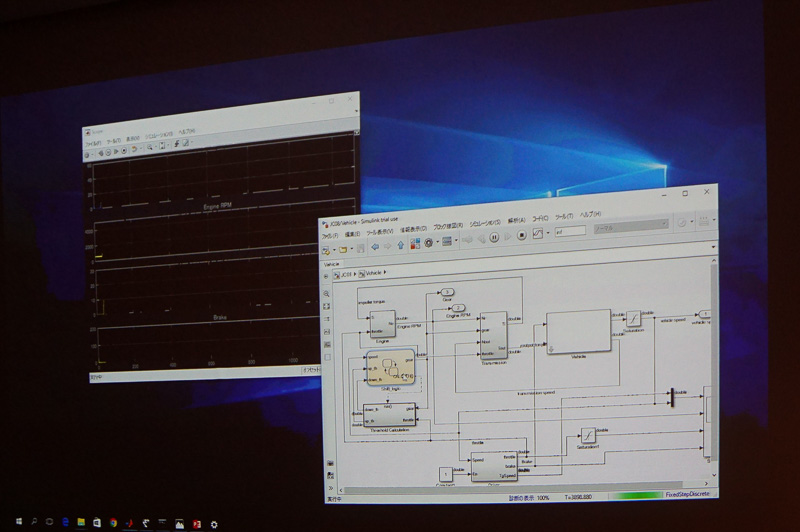Click the Build model icon at toolbar end
Screen dimensions: 800x532
[x=704, y=221]
